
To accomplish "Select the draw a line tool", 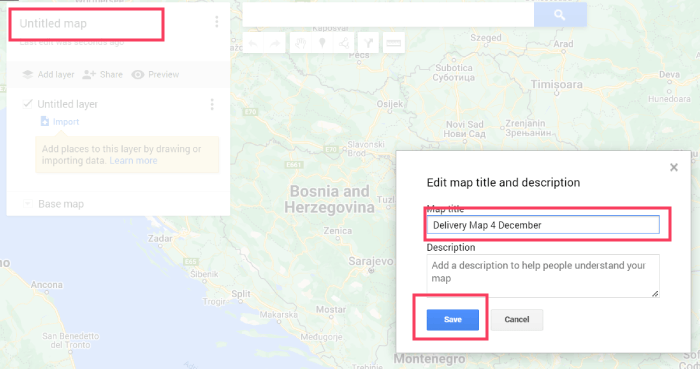I will (x=344, y=43).
